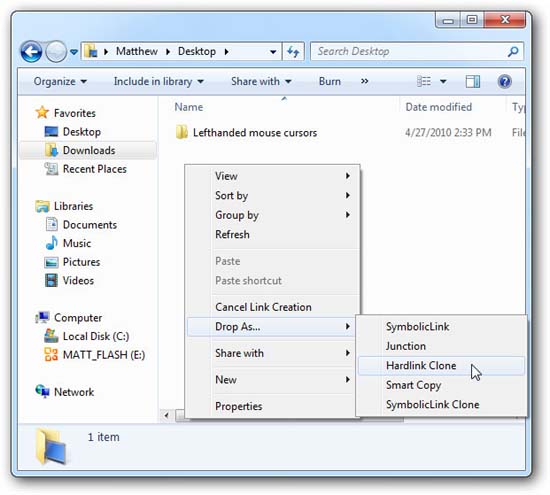Click the folder icon in address bar
This screenshot has height=495, width=550.
pyautogui.click(x=91, y=51)
